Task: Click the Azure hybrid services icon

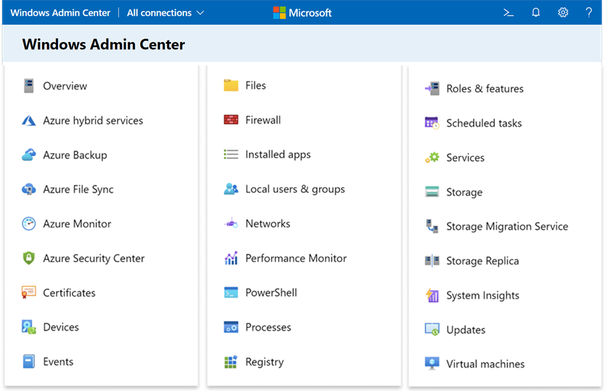Action: (x=29, y=121)
